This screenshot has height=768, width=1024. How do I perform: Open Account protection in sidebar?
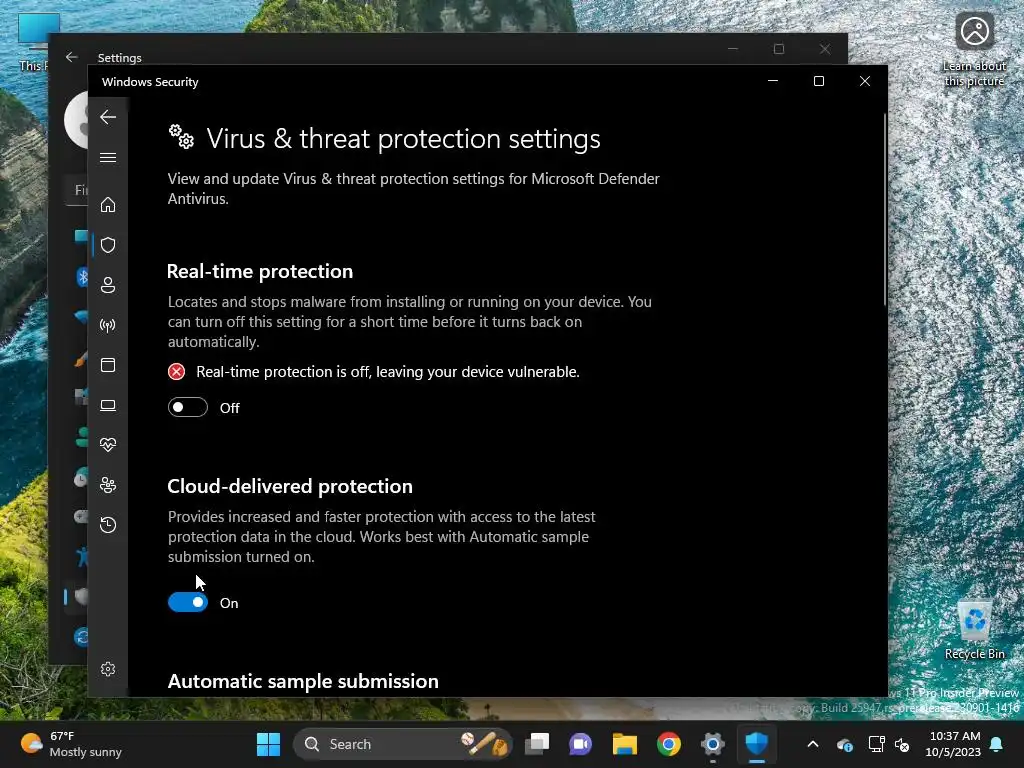coord(108,285)
